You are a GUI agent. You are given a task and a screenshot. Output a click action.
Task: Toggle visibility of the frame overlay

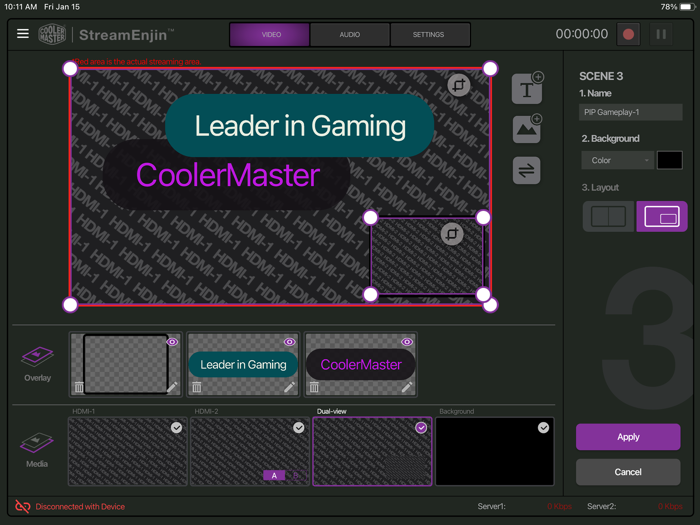[x=172, y=342]
